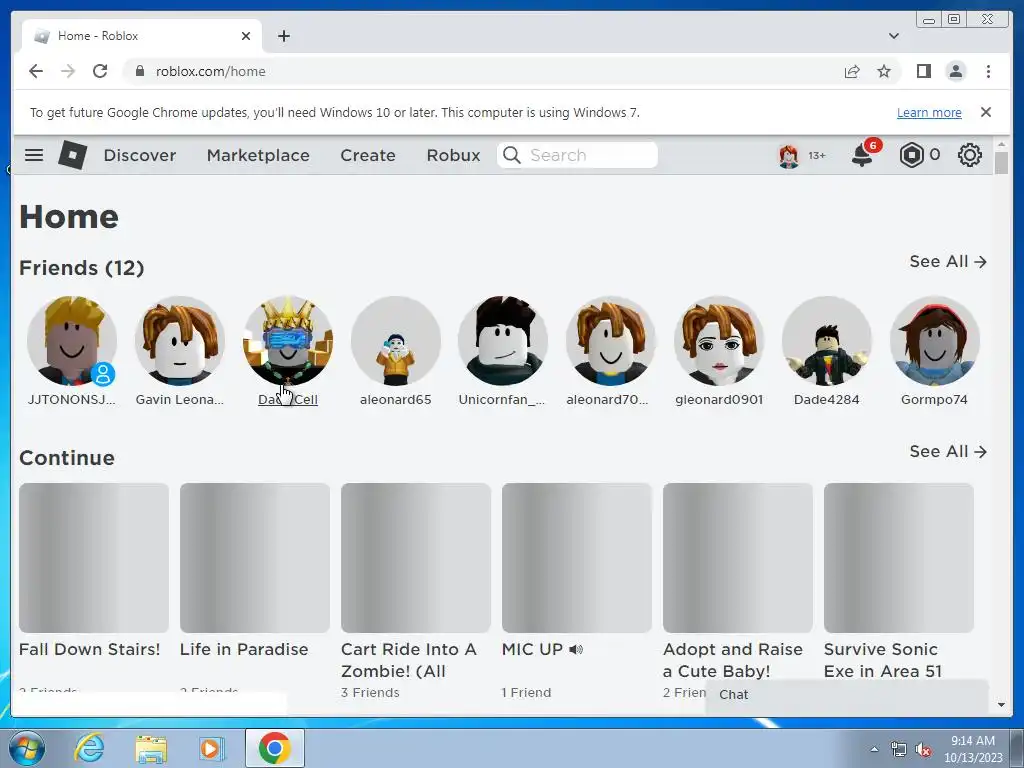
Task: Select the Home - Roblox browser tab
Action: (x=142, y=36)
